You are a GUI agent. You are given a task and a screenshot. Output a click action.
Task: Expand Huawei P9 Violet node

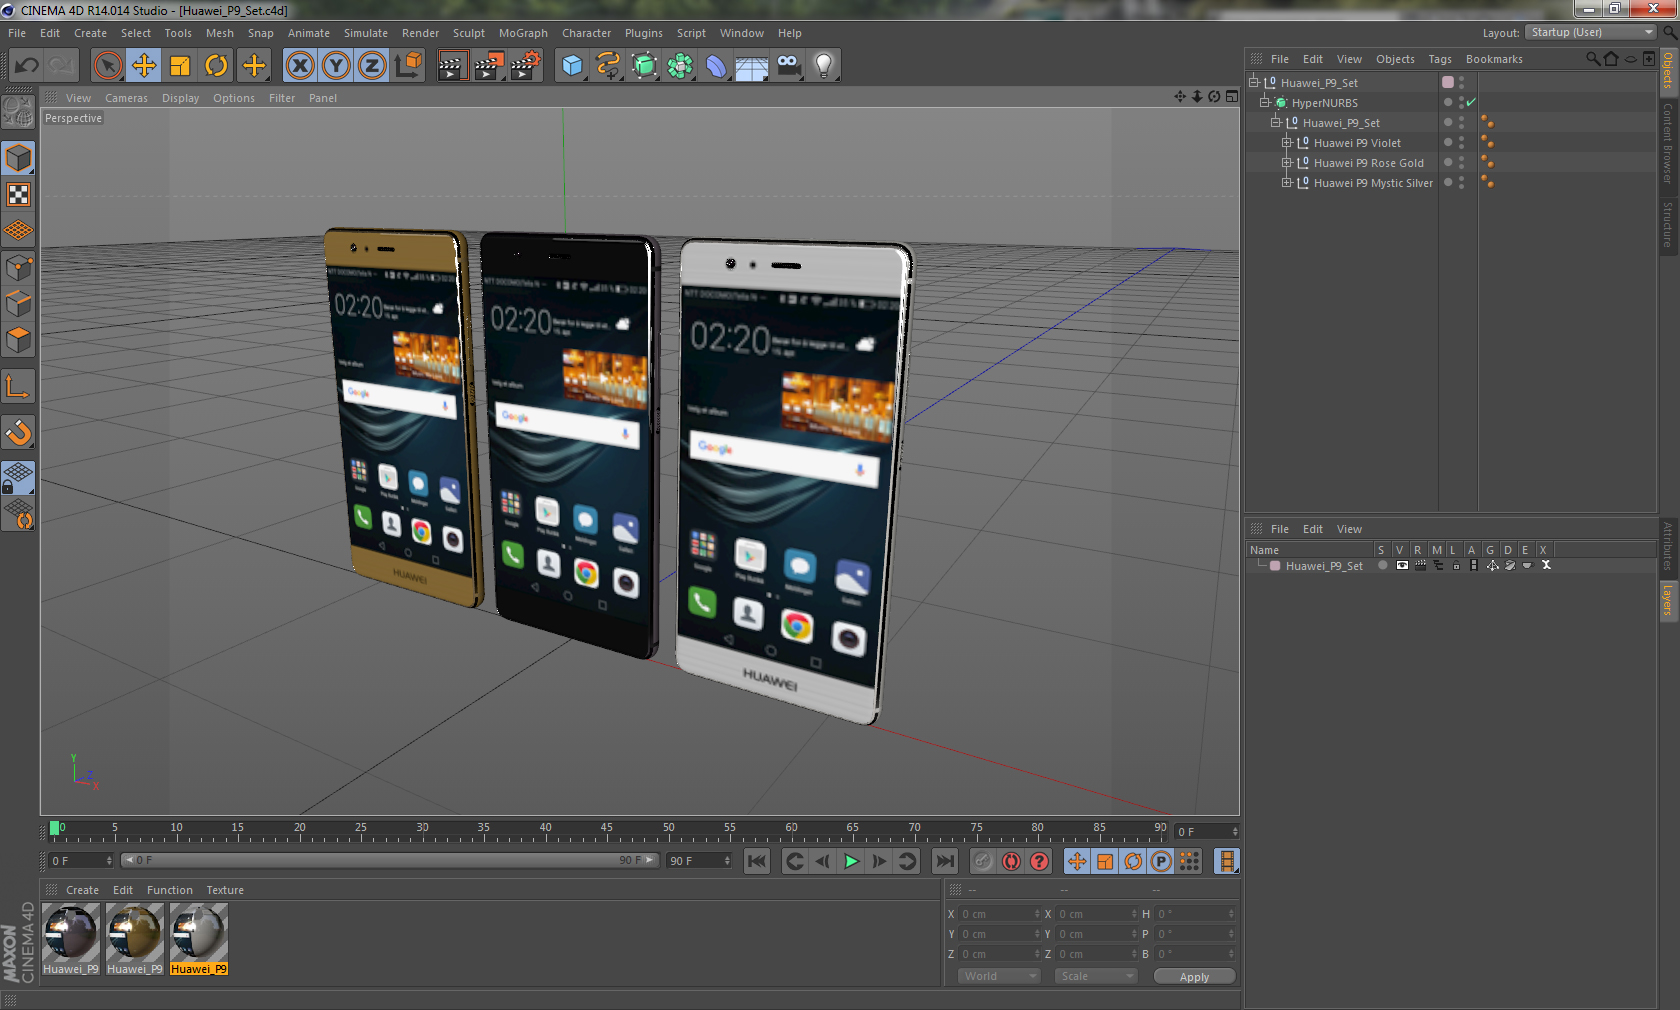tap(1287, 143)
